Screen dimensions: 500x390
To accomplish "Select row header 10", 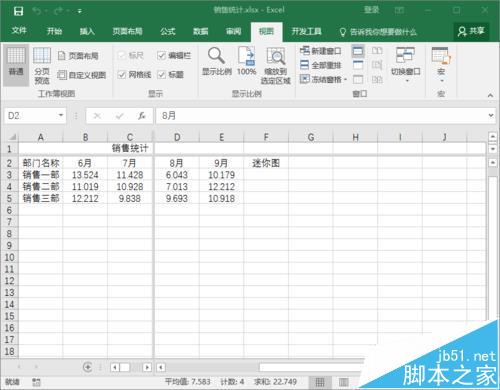I will click(x=9, y=258).
